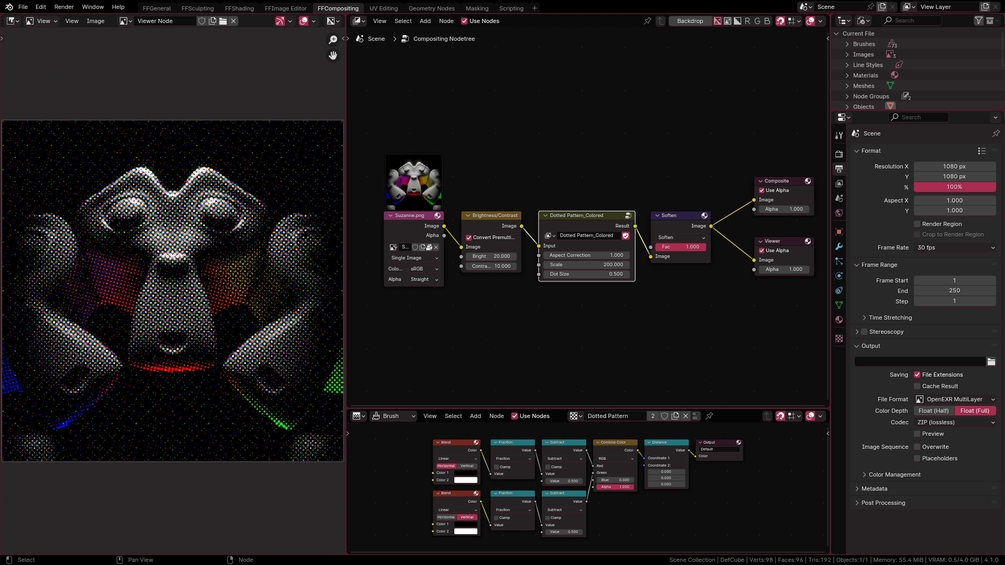Open the Brush type dropdown in lower editor
This screenshot has height=565, width=1005.
pyautogui.click(x=394, y=416)
